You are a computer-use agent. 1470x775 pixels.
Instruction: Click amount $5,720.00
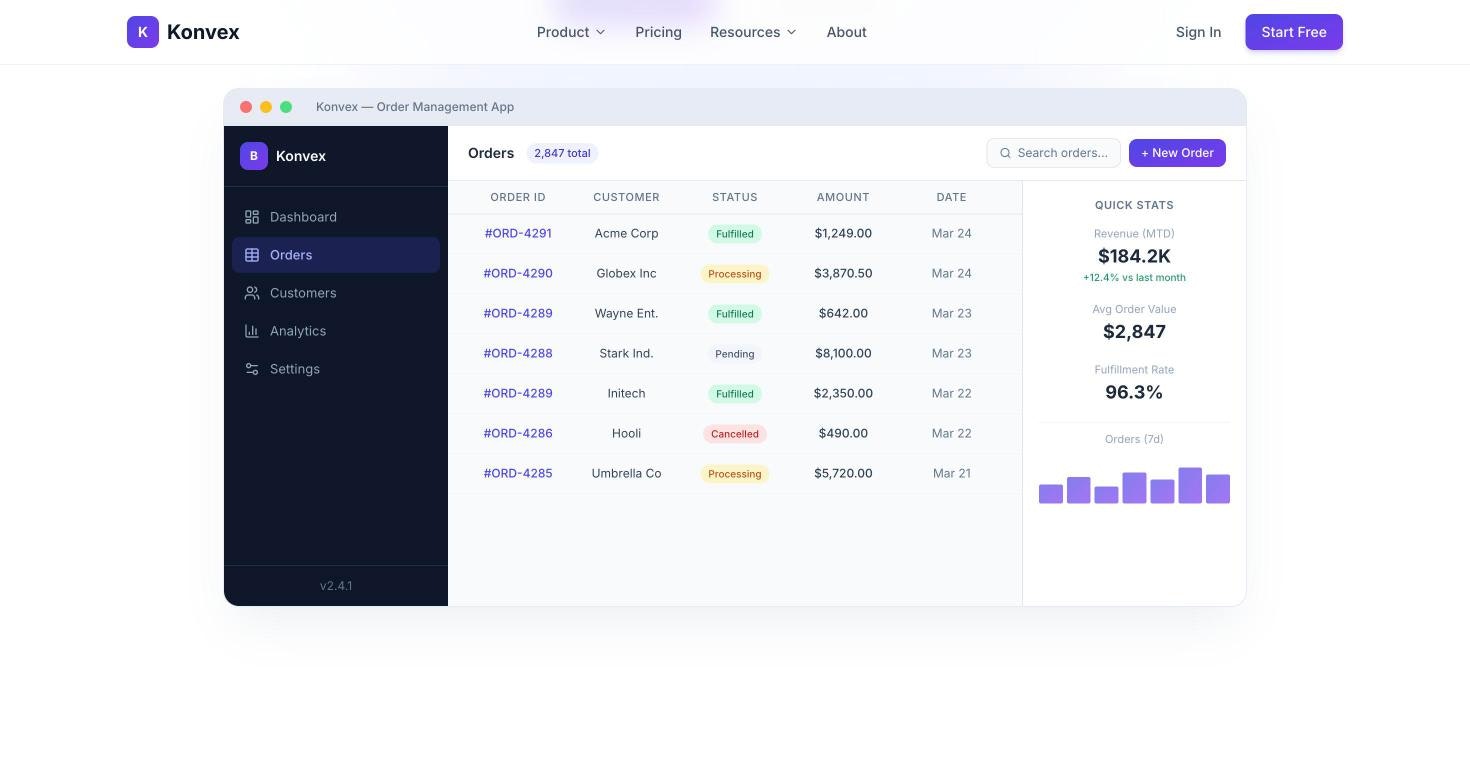click(843, 473)
